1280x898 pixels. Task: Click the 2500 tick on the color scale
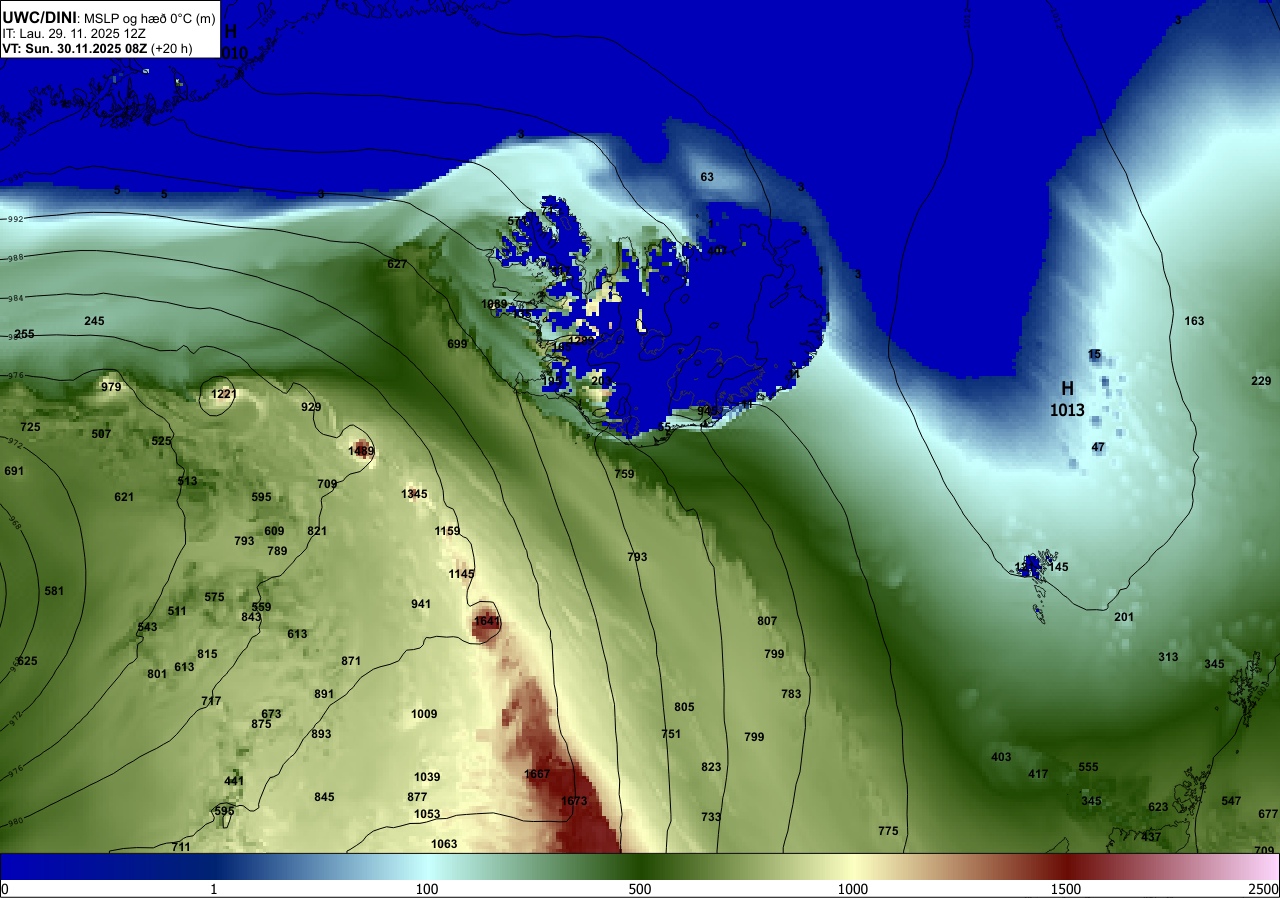pyautogui.click(x=1265, y=889)
